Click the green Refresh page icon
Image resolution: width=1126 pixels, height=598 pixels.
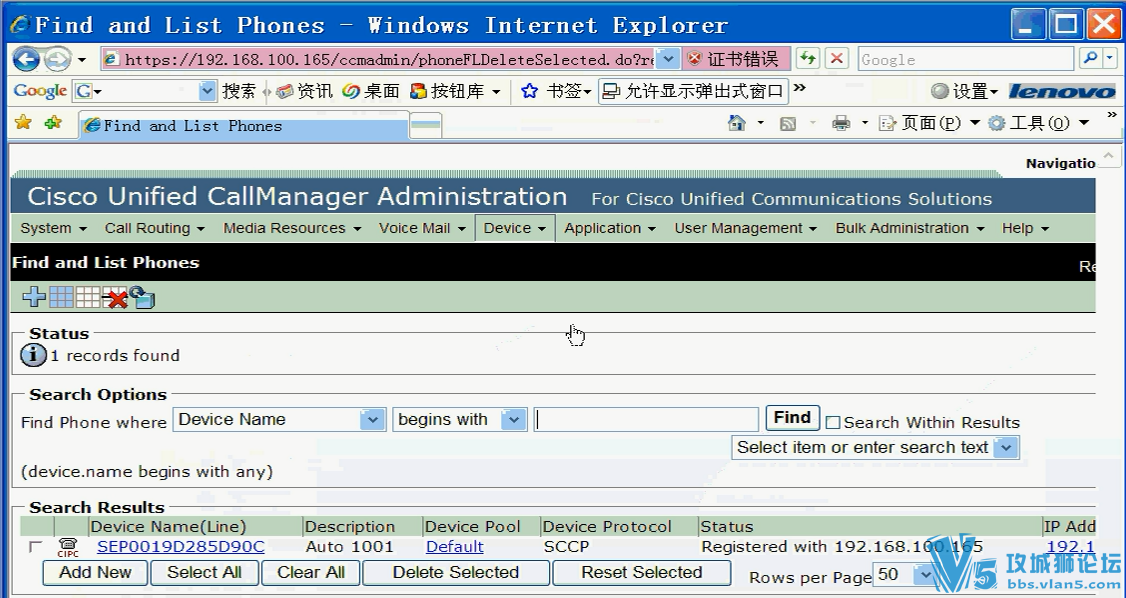click(x=809, y=59)
